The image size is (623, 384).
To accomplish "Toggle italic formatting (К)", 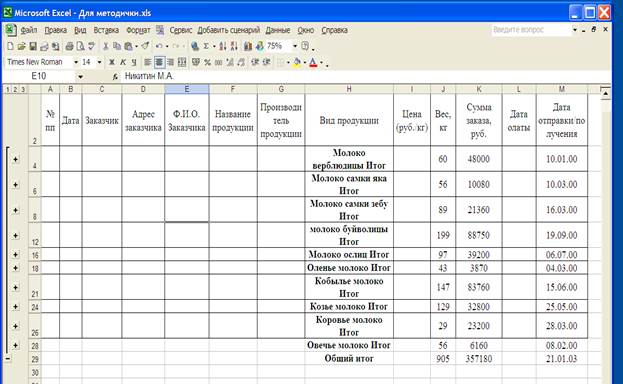I will pyautogui.click(x=123, y=62).
